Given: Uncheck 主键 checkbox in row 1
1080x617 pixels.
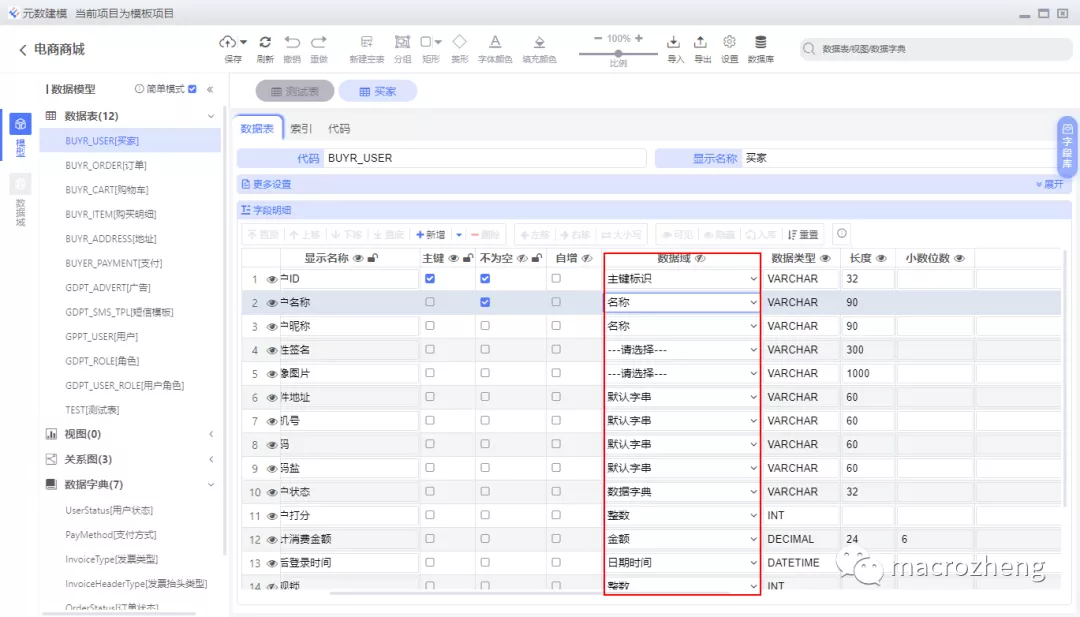Looking at the screenshot, I should point(430,279).
